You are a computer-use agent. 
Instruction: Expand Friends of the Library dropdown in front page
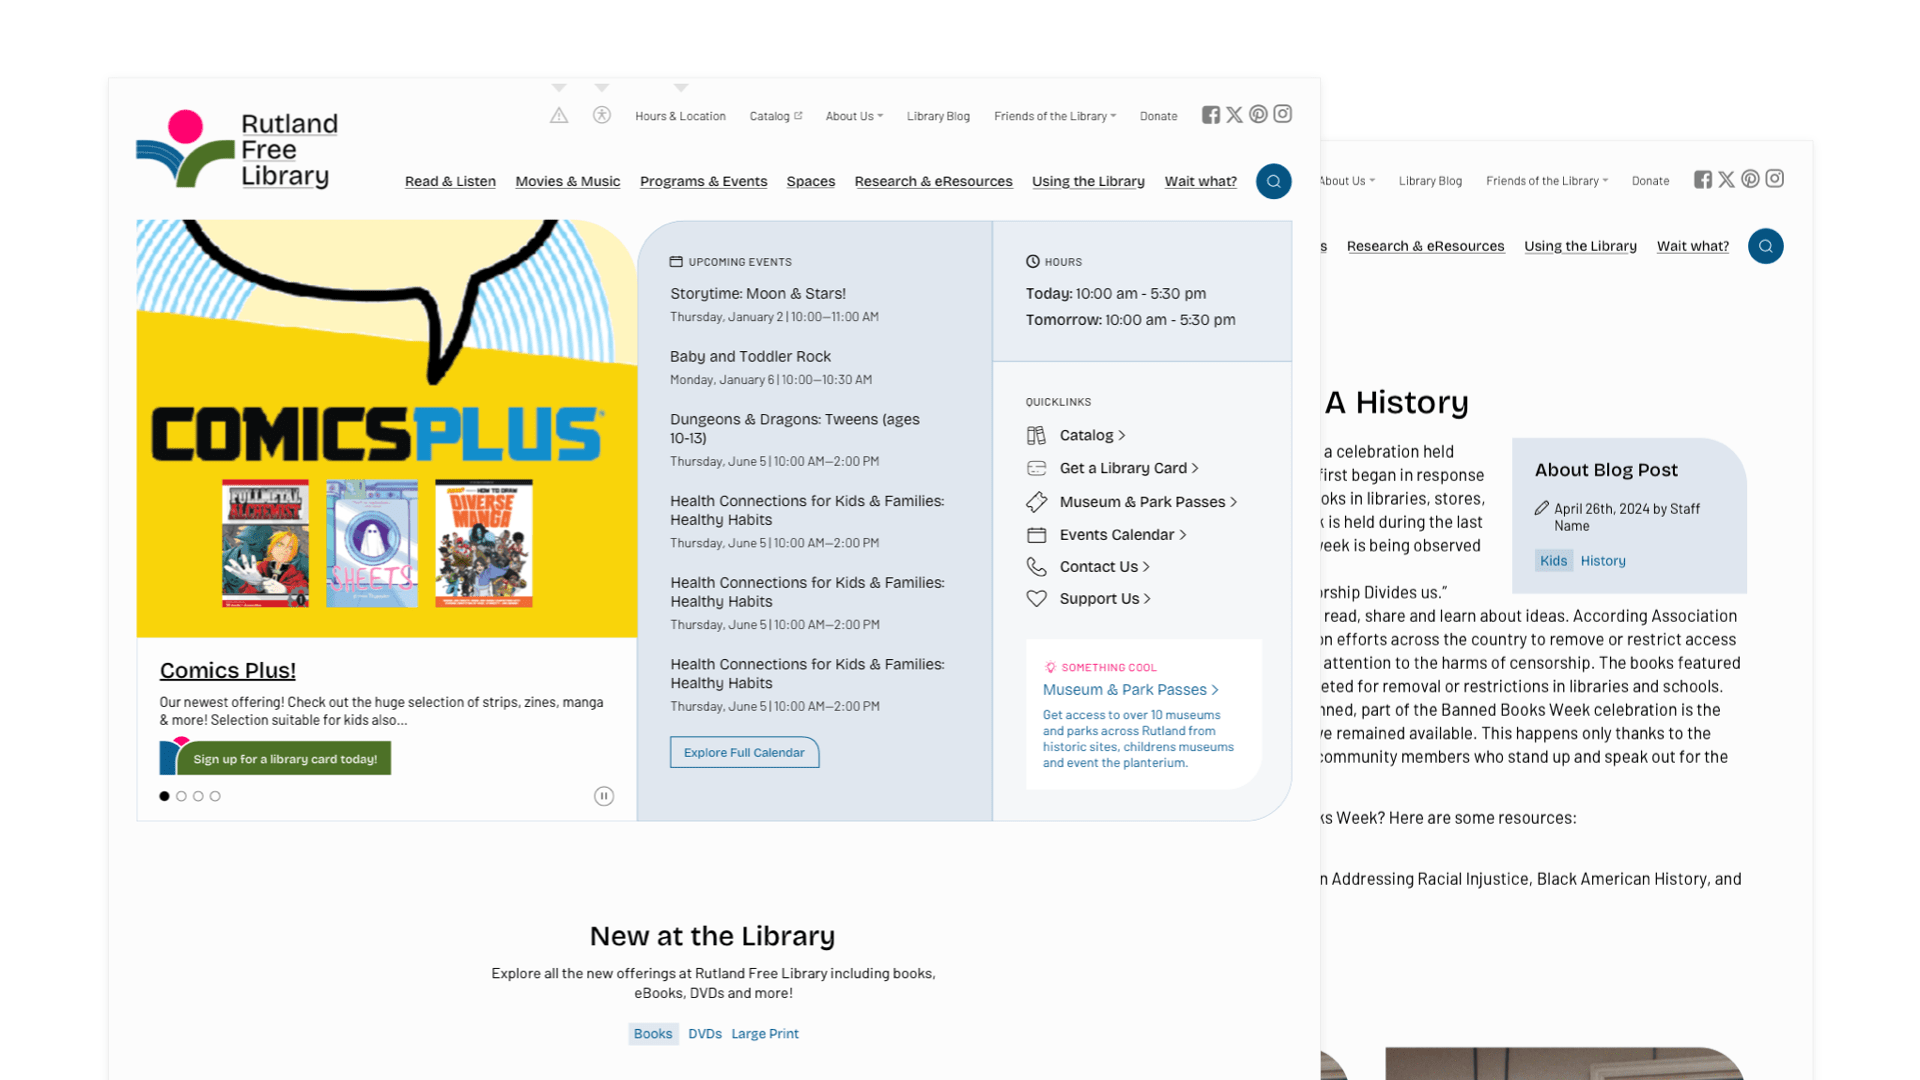(1055, 116)
